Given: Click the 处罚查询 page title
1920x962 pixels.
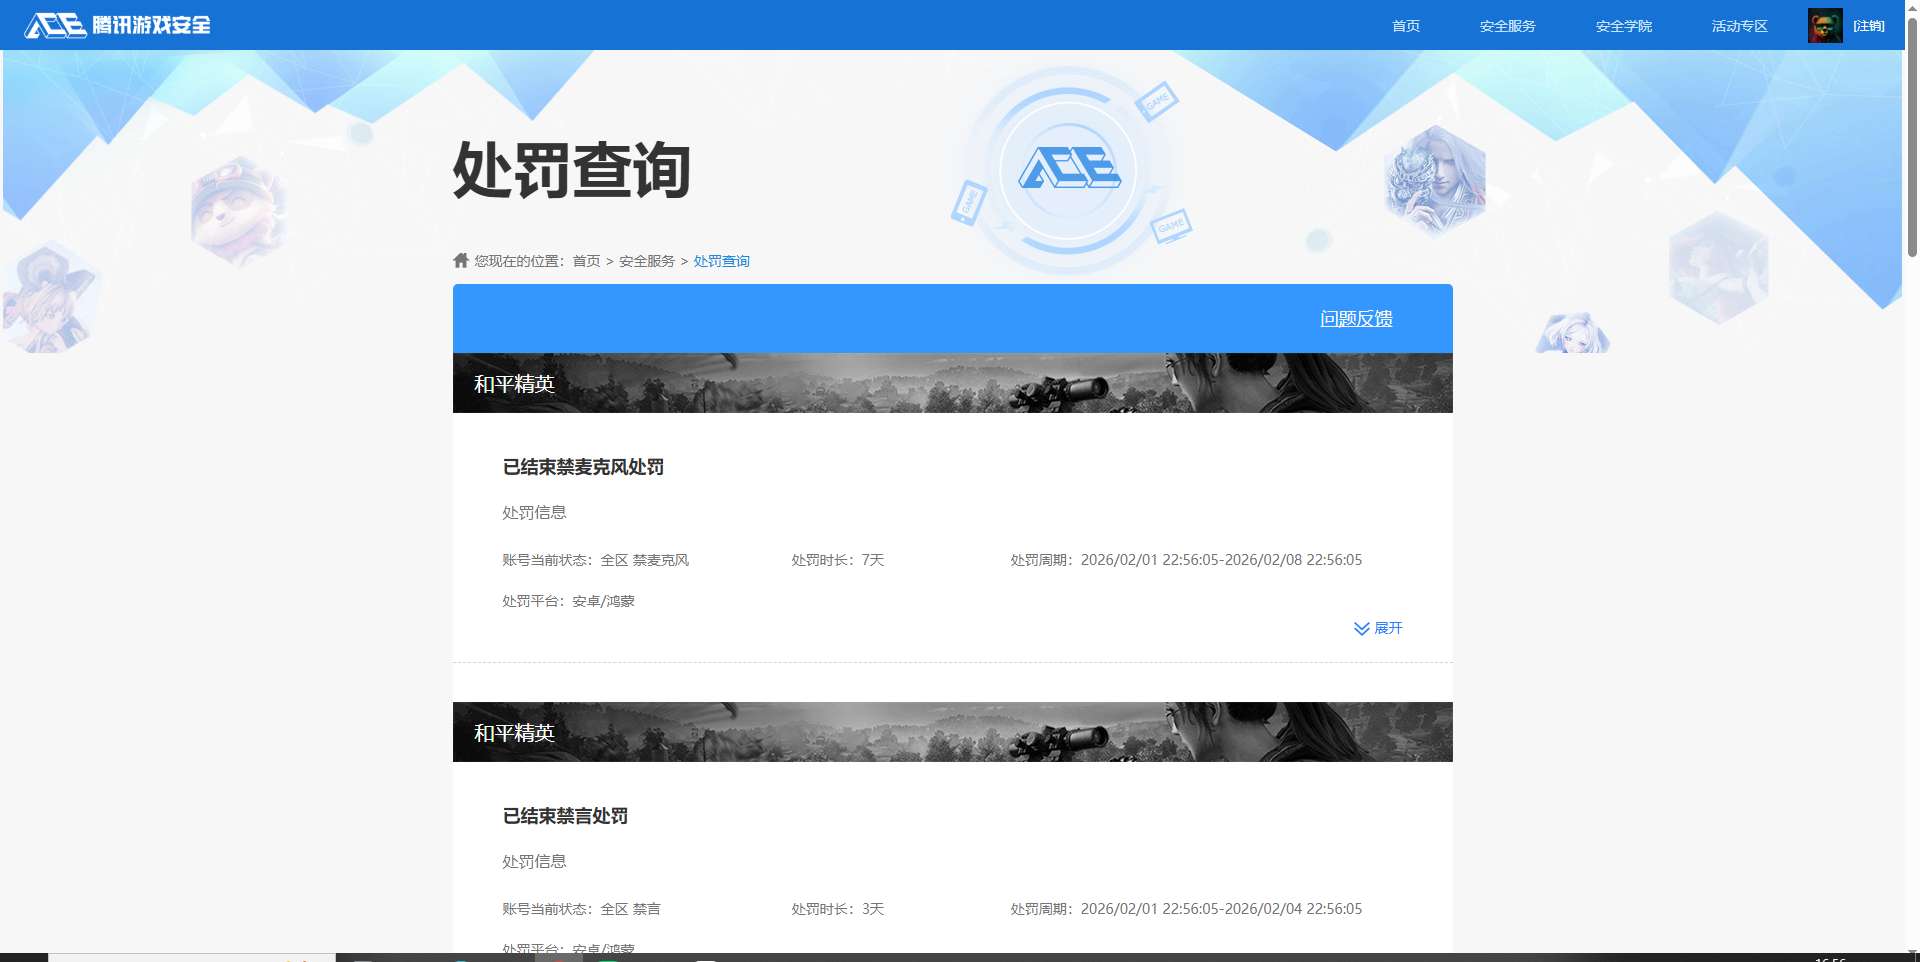Looking at the screenshot, I should click(x=571, y=170).
